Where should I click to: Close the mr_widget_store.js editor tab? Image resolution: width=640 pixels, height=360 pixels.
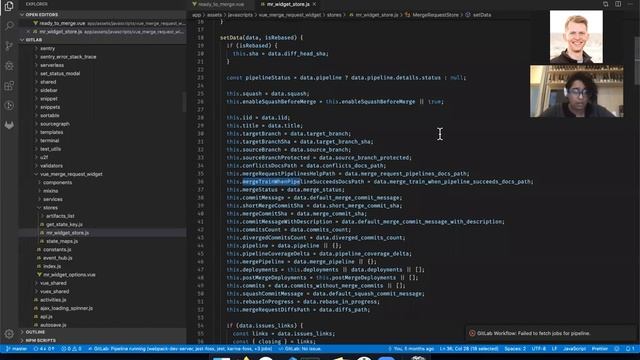314,4
